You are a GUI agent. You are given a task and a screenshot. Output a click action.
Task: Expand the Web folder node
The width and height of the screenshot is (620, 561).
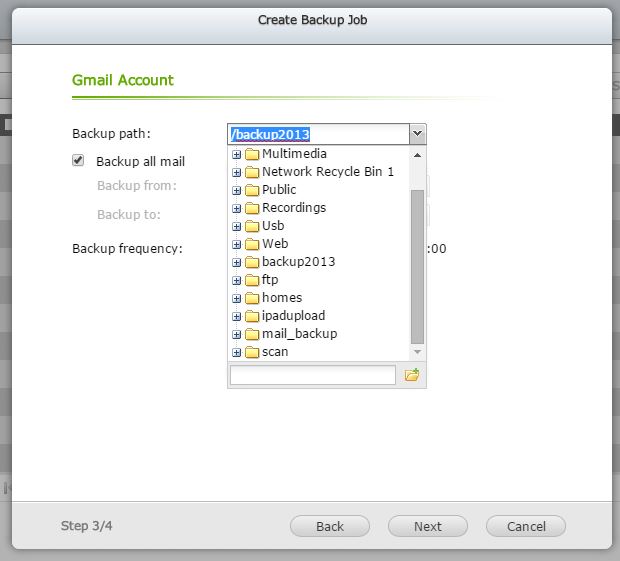pyautogui.click(x=236, y=244)
